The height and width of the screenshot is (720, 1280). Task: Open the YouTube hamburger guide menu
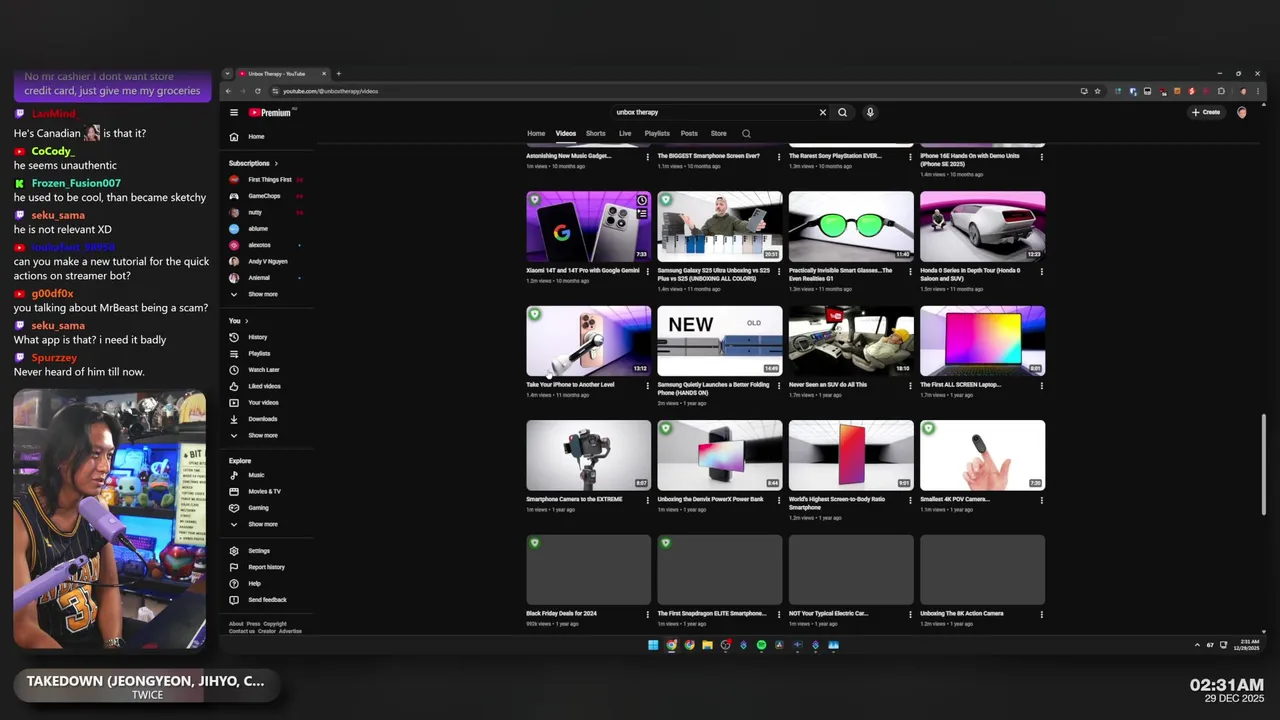(x=234, y=113)
